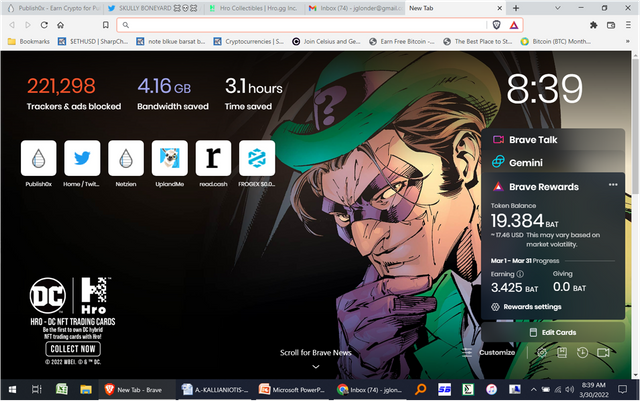
Task: Open Join Celsius and Ge... bookmark
Action: coord(327,41)
